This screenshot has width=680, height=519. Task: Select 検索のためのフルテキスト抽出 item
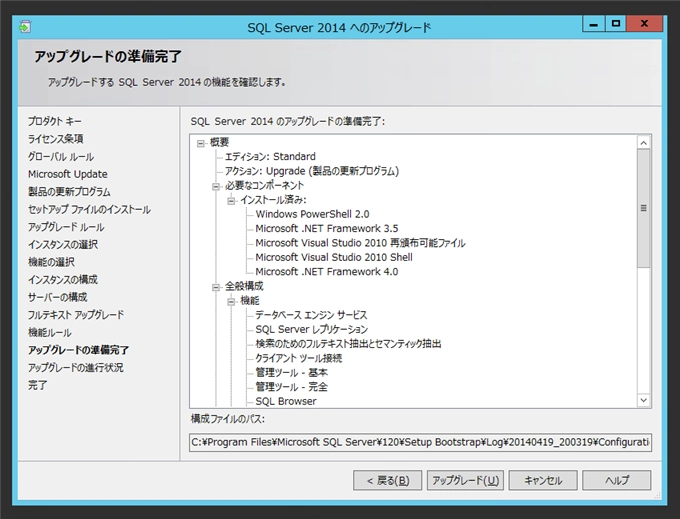click(348, 344)
